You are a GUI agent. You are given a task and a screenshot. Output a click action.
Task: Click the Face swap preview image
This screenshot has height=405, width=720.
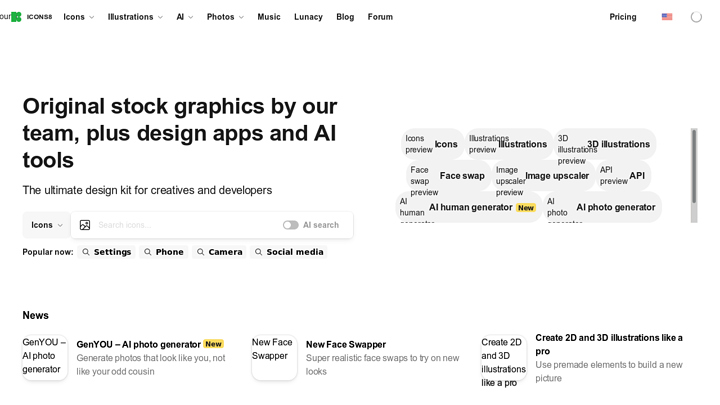[x=424, y=181]
